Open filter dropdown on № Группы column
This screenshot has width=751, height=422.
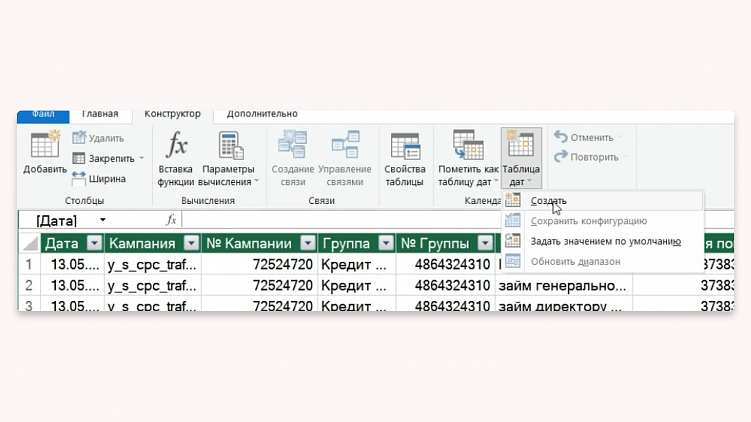(x=485, y=243)
